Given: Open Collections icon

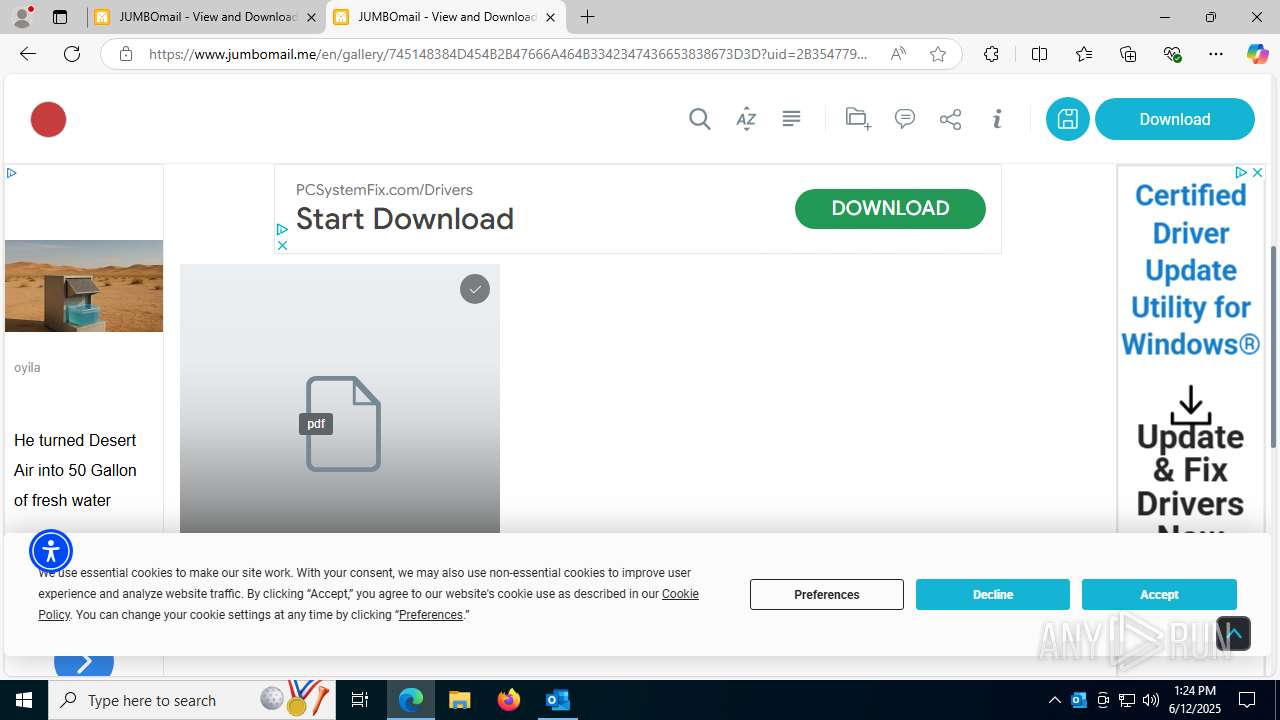Looking at the screenshot, I should coord(1128,54).
